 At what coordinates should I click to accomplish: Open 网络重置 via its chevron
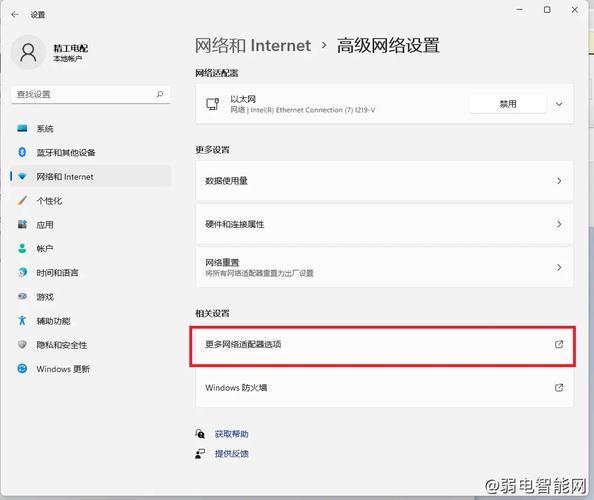[x=559, y=267]
